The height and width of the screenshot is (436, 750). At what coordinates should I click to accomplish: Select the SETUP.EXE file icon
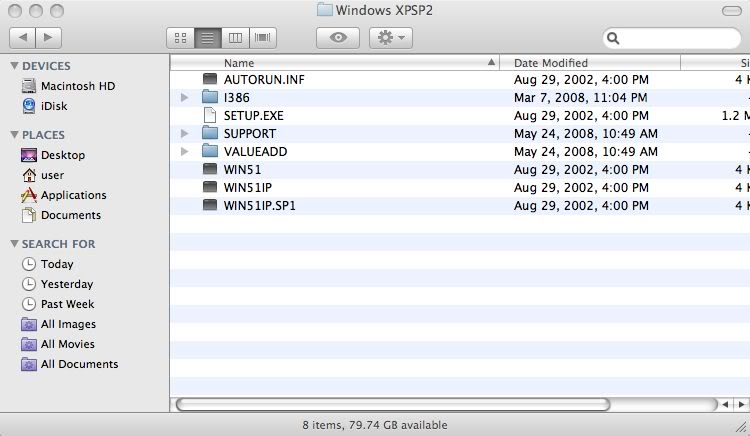point(210,115)
